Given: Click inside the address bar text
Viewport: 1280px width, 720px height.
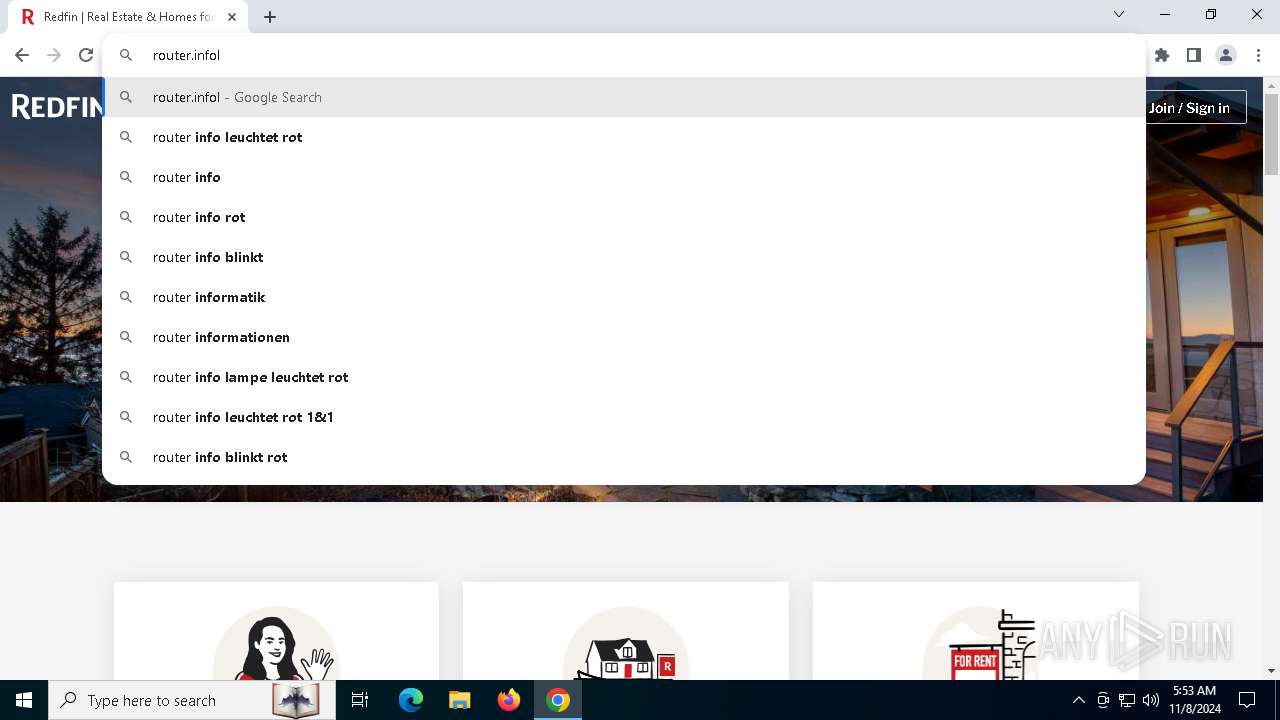Looking at the screenshot, I should [x=186, y=55].
